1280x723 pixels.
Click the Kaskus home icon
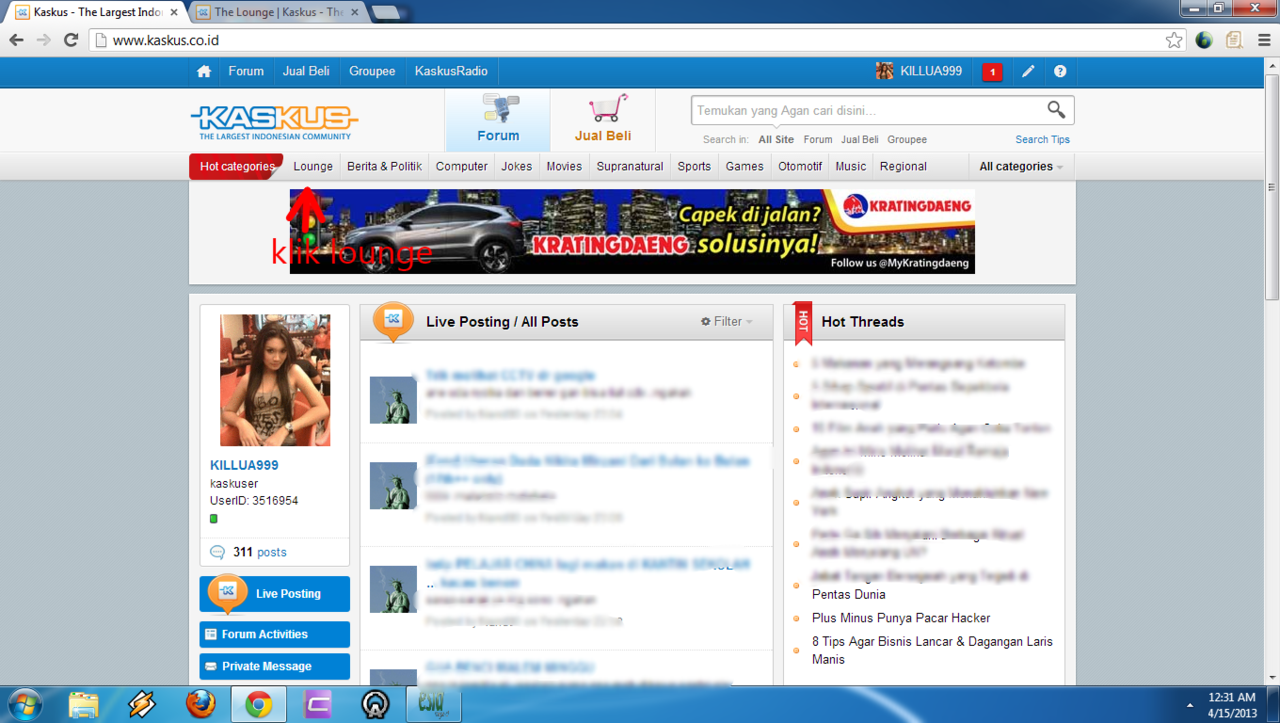click(x=204, y=71)
